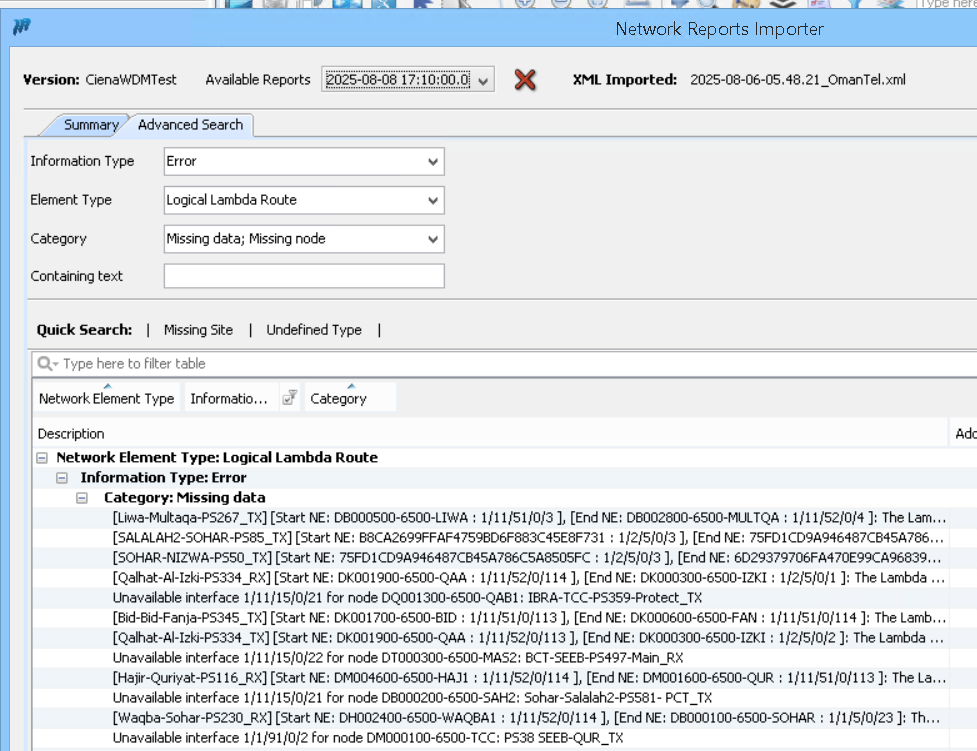Switch to the Summary tab
977x751 pixels.
click(x=90, y=125)
